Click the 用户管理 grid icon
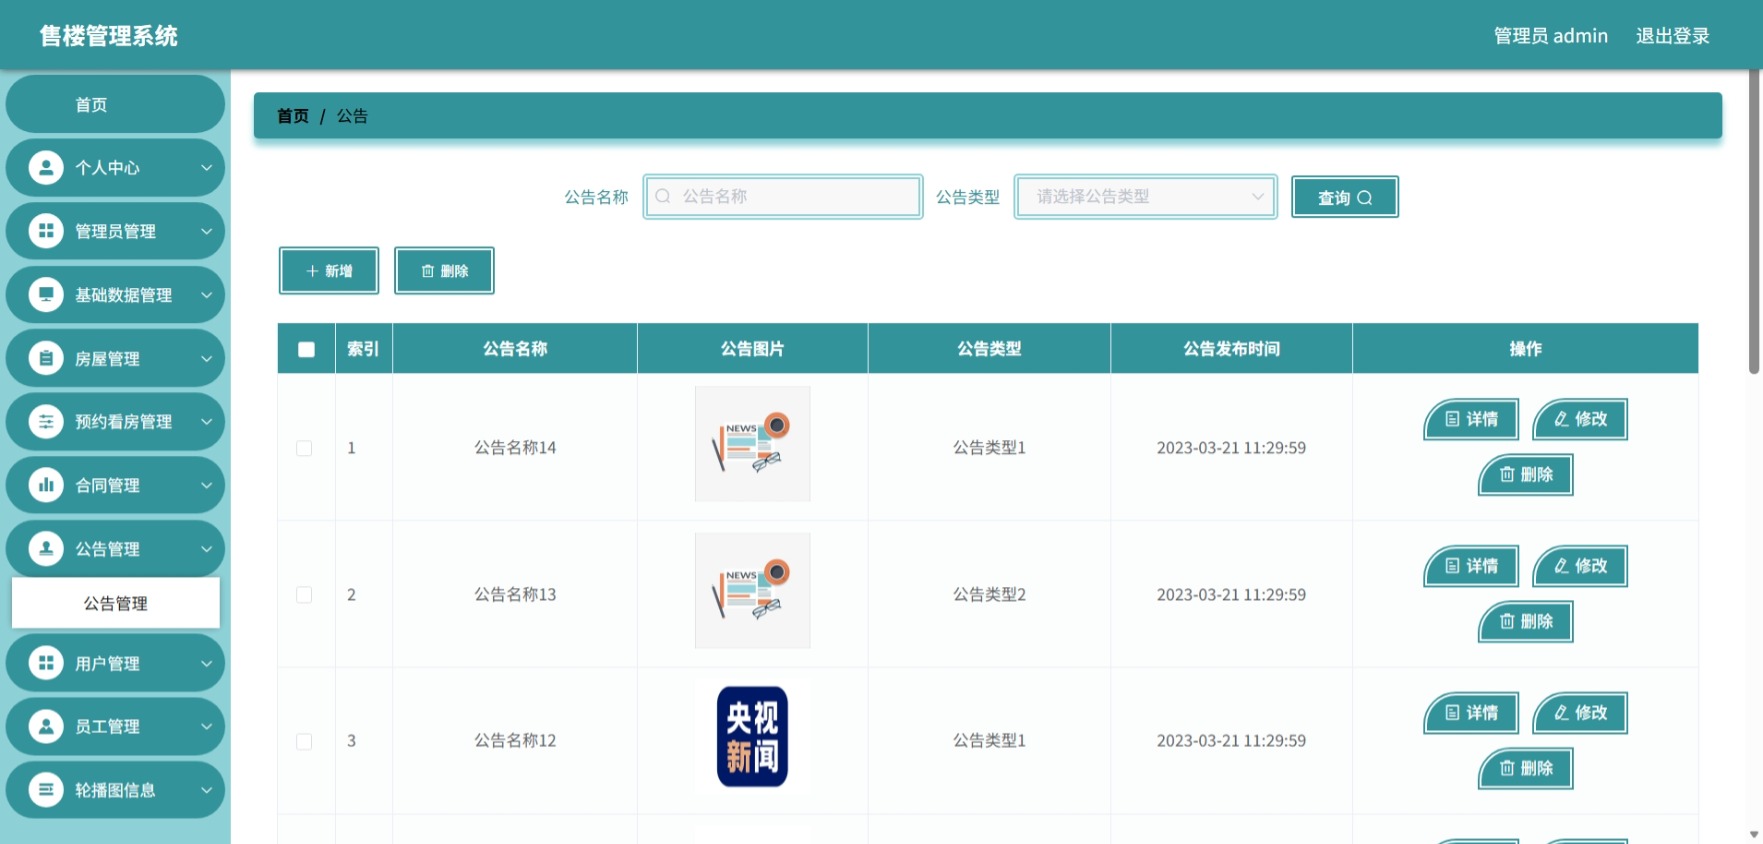Screen dimensions: 1763x844 [46, 663]
